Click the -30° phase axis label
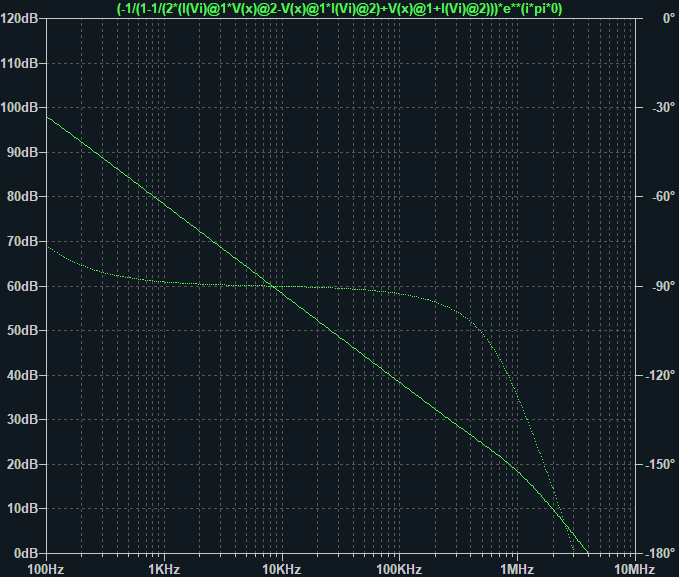Screen dimensions: 679x577 [x=663, y=107]
